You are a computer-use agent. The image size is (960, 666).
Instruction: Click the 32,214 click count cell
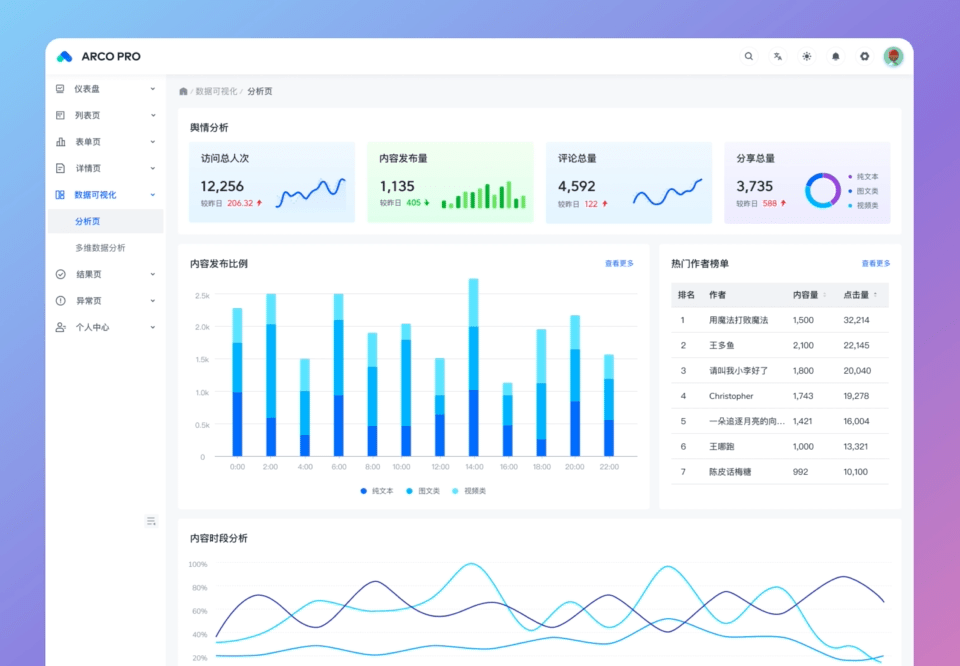pos(856,320)
